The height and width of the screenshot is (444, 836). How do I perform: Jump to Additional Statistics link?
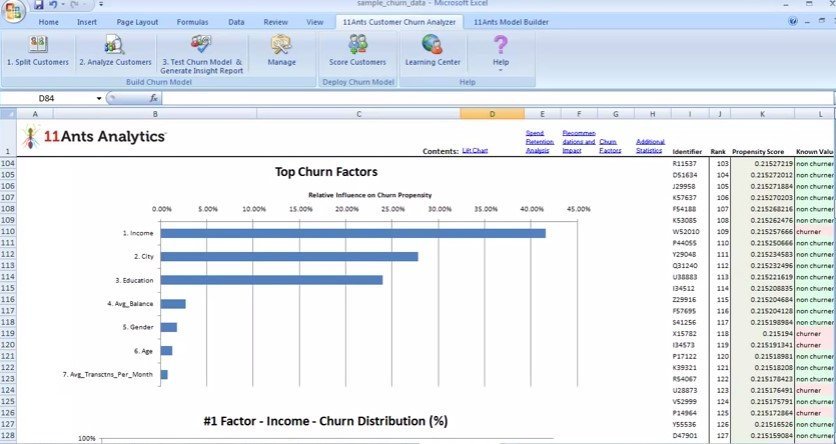point(650,146)
